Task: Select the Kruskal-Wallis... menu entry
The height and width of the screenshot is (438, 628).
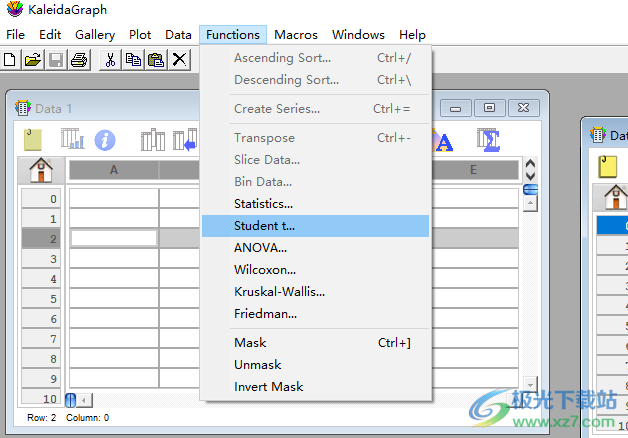Action: point(279,292)
